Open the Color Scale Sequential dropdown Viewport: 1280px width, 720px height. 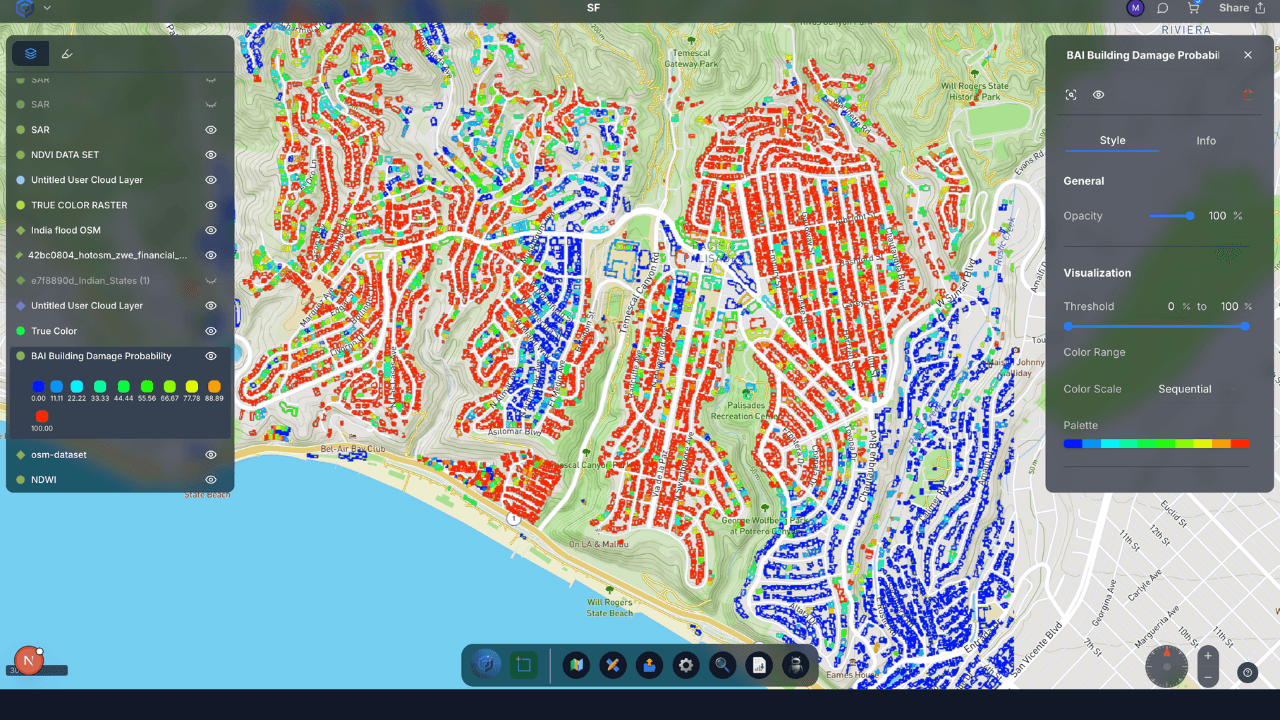[x=1195, y=389]
